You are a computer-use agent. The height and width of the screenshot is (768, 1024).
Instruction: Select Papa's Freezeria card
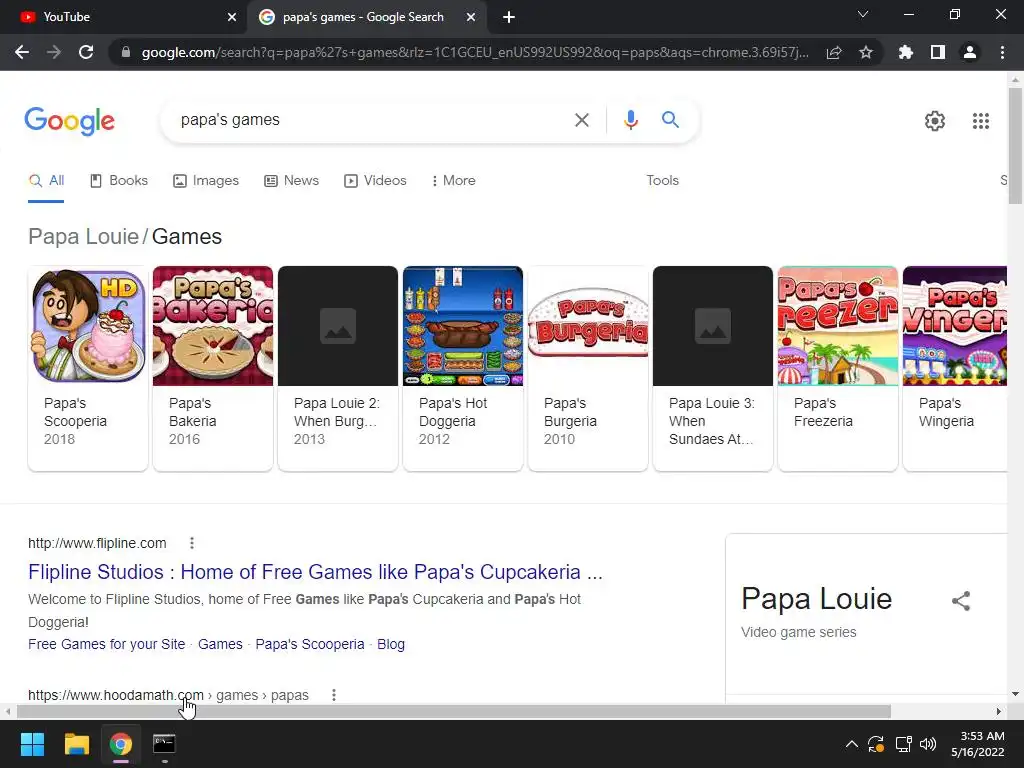click(838, 368)
